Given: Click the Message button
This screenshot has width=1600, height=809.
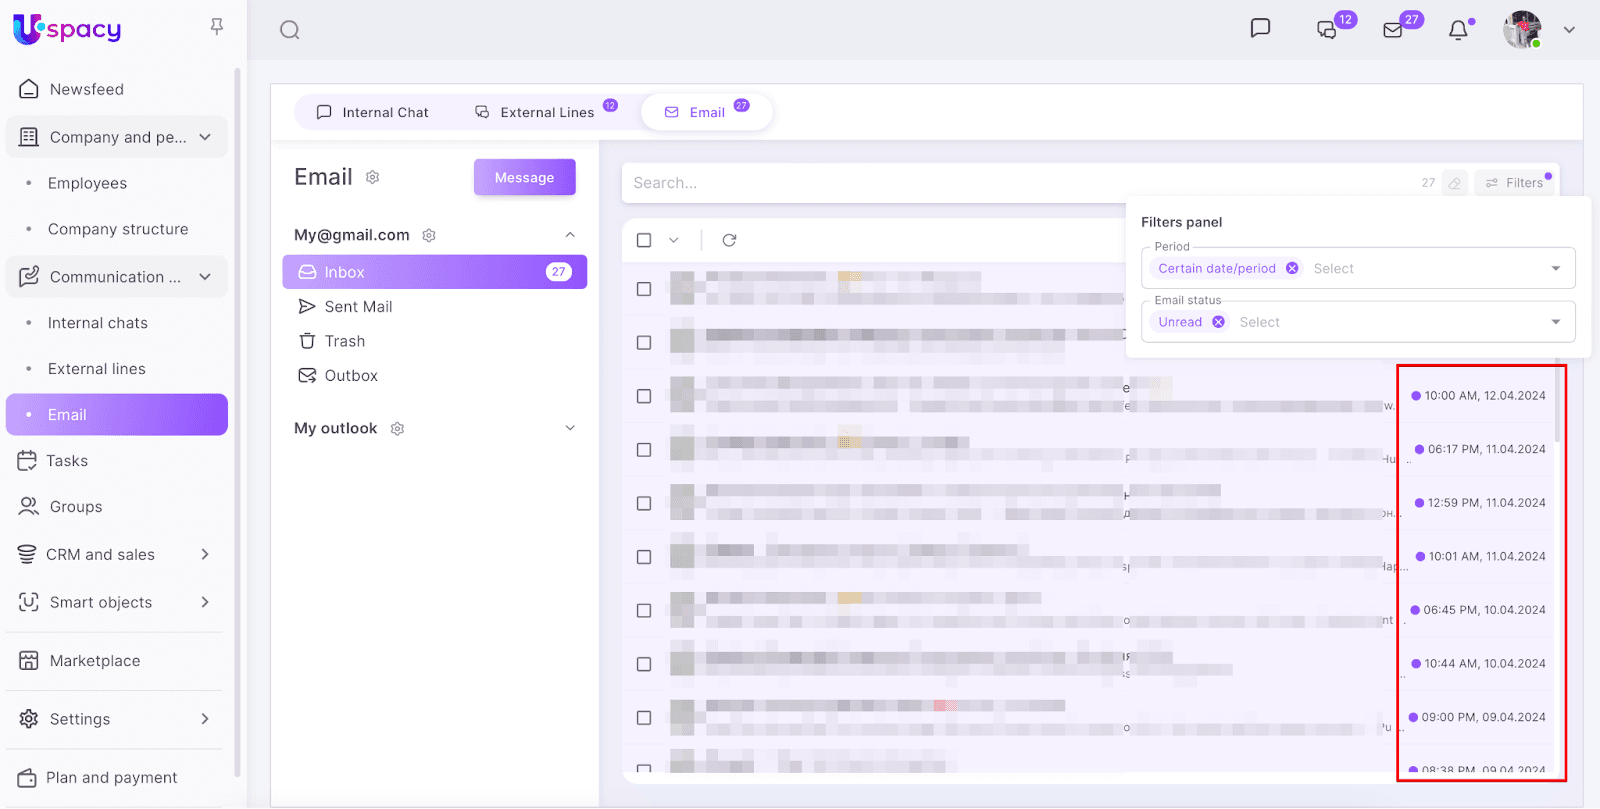Looking at the screenshot, I should 524,177.
